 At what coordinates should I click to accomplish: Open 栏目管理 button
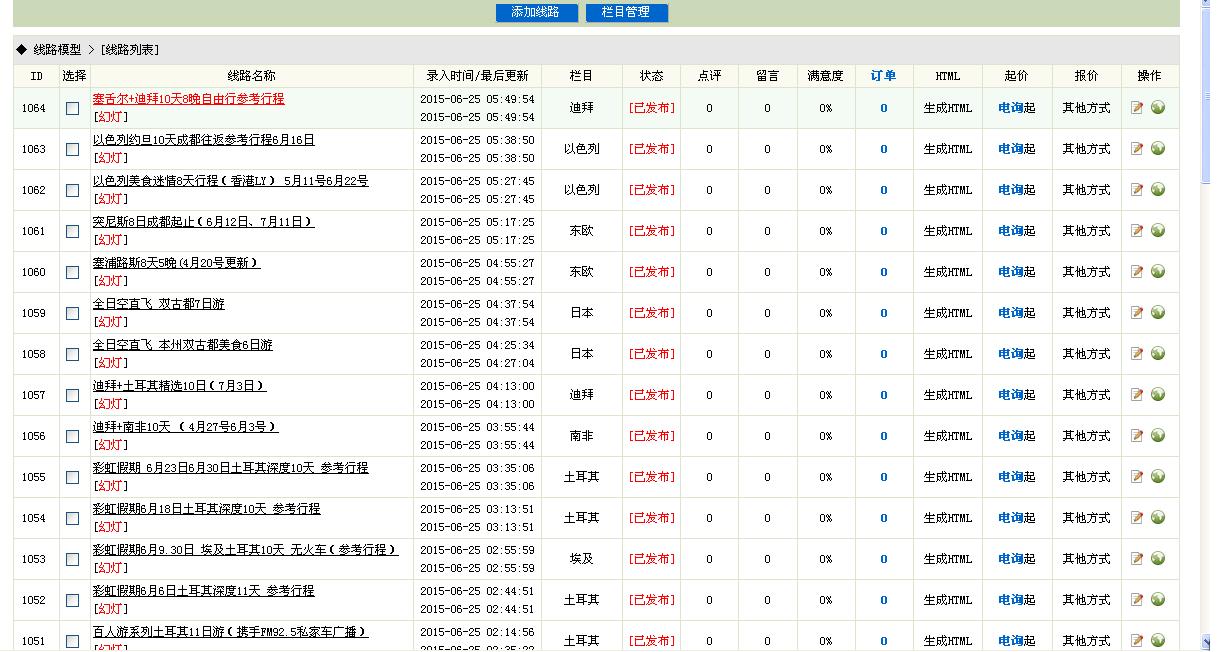pos(626,13)
